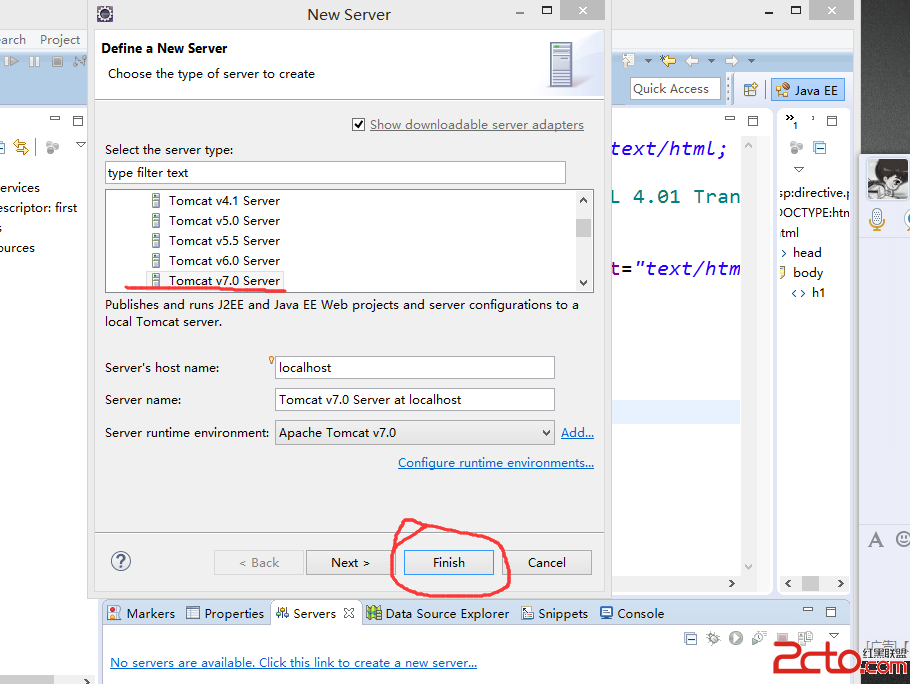The height and width of the screenshot is (684, 910).
Task: Click the Forward navigation arrow in toolbar
Action: [x=732, y=60]
